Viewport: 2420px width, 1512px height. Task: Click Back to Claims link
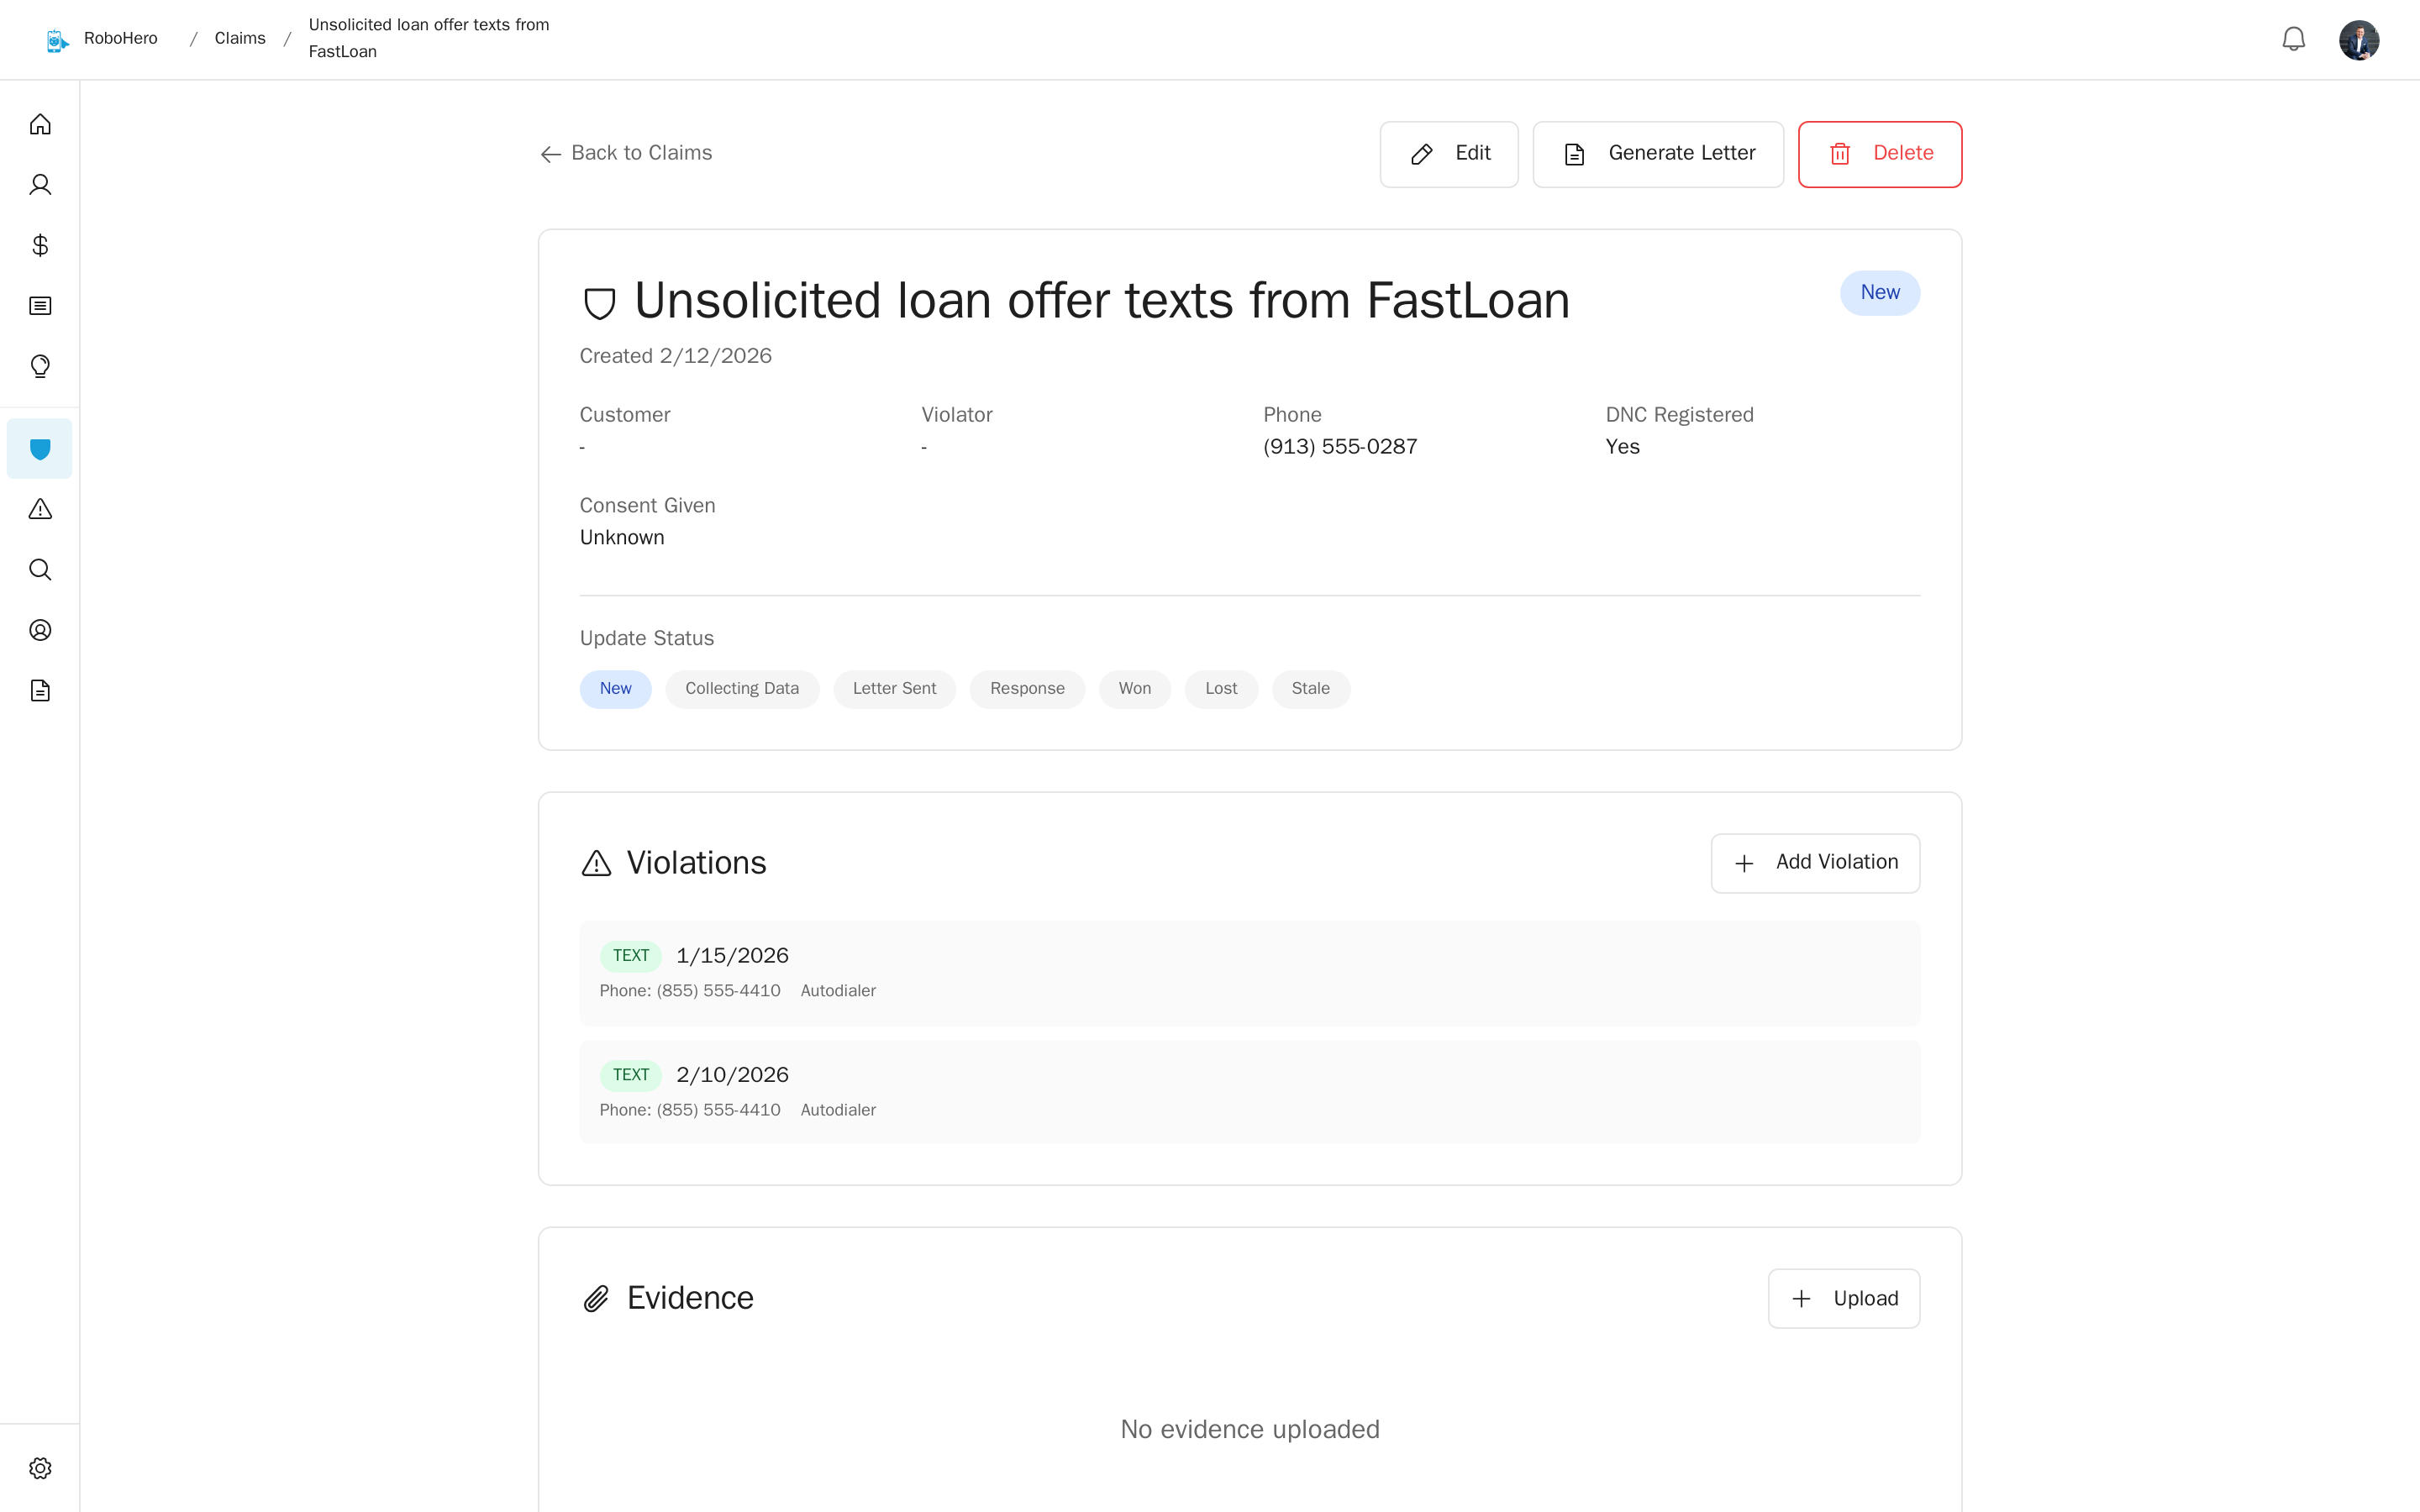pos(626,153)
